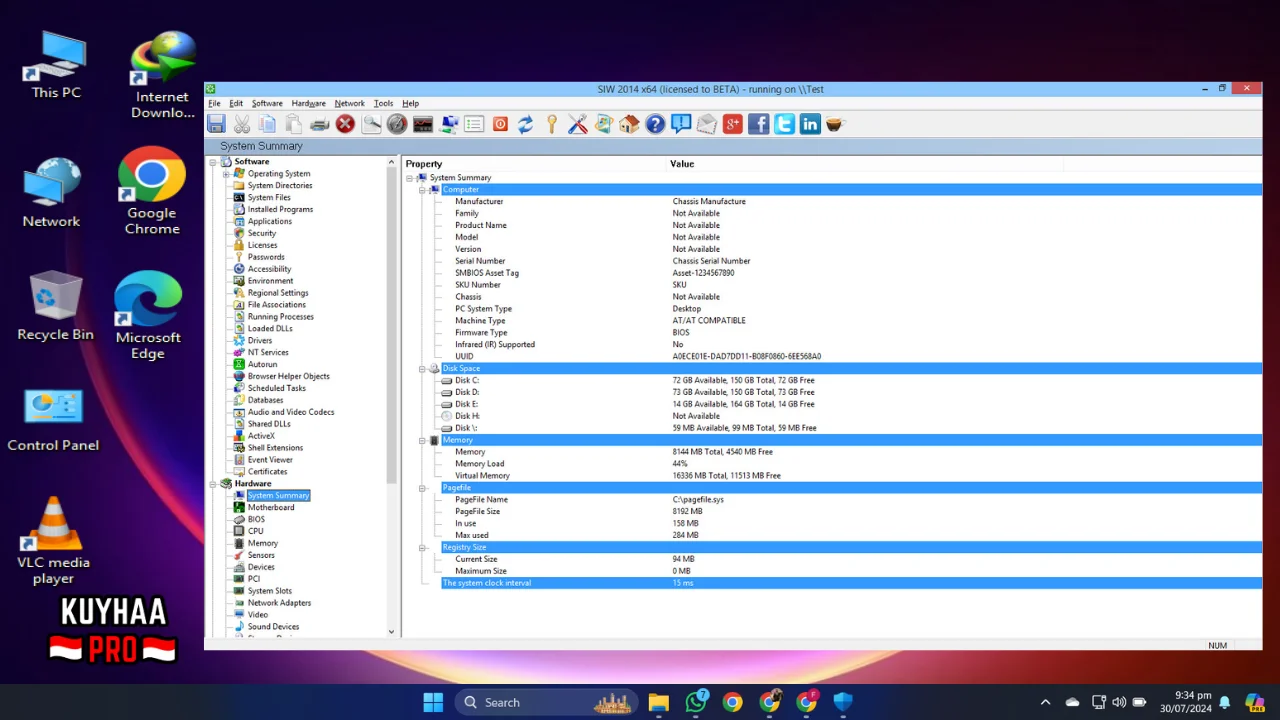Open Google Chrome desktop shortcut

[152, 192]
